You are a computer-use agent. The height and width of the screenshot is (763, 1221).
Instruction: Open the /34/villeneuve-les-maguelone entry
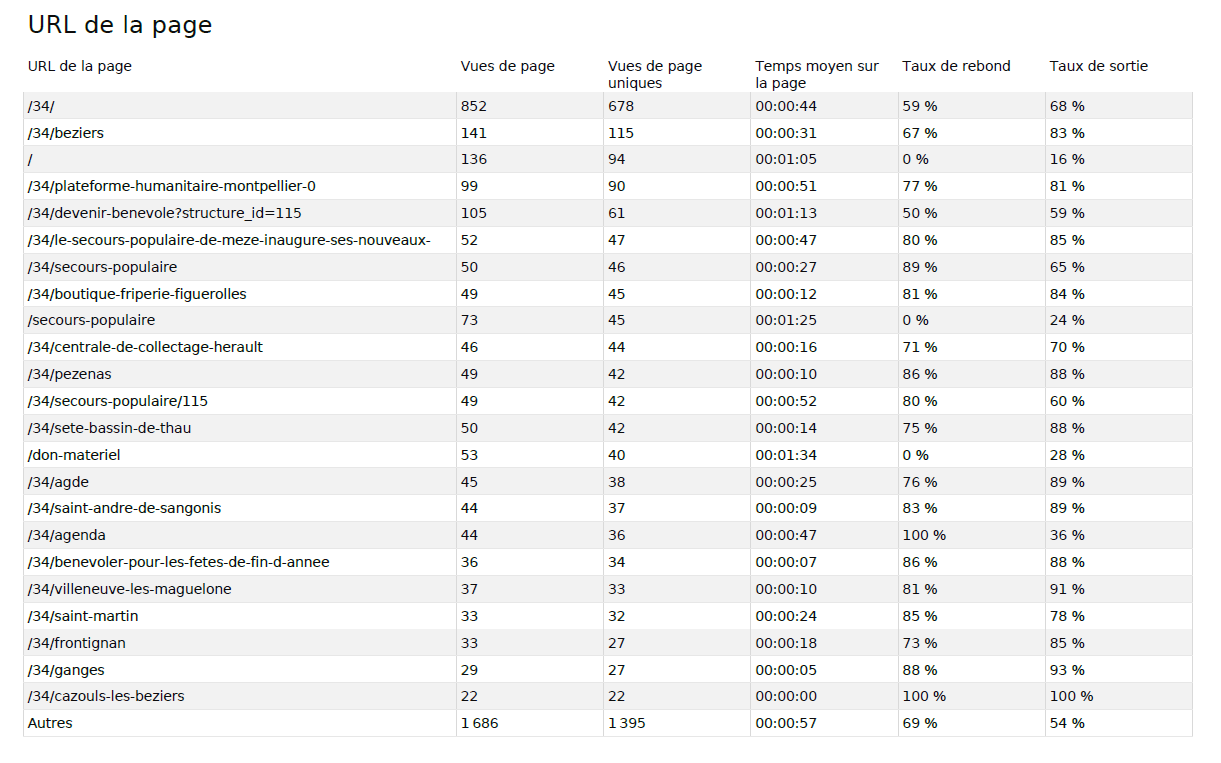[x=130, y=589]
